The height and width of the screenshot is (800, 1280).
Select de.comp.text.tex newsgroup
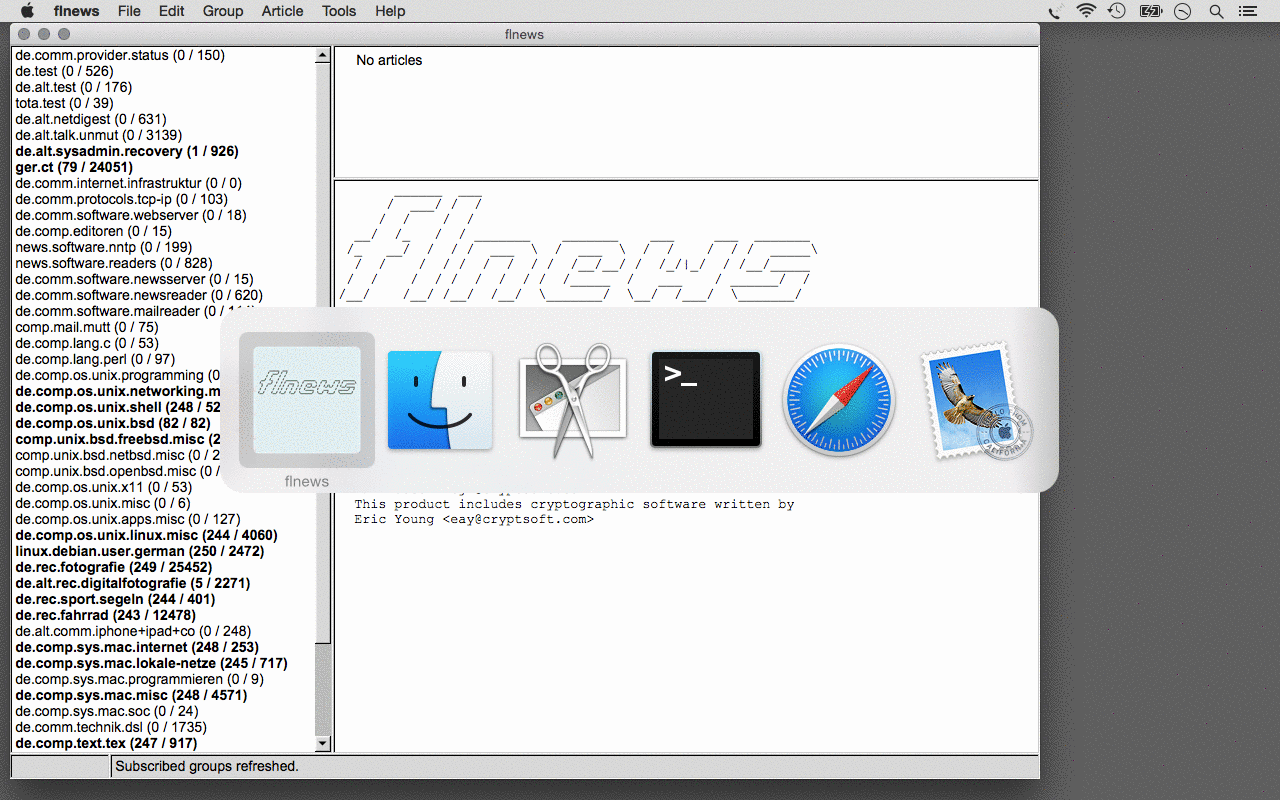coord(106,743)
